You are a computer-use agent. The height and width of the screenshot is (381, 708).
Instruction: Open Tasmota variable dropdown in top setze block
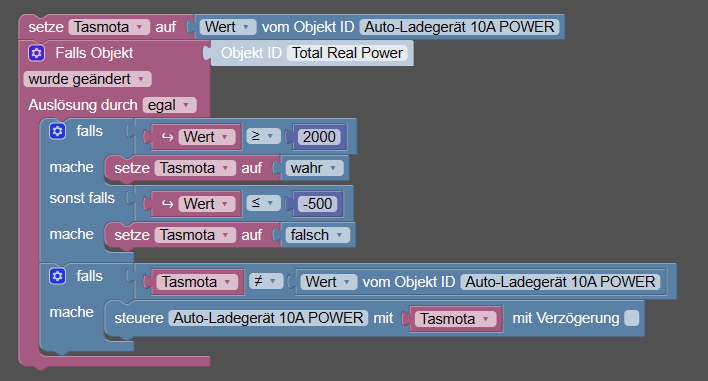(109, 27)
